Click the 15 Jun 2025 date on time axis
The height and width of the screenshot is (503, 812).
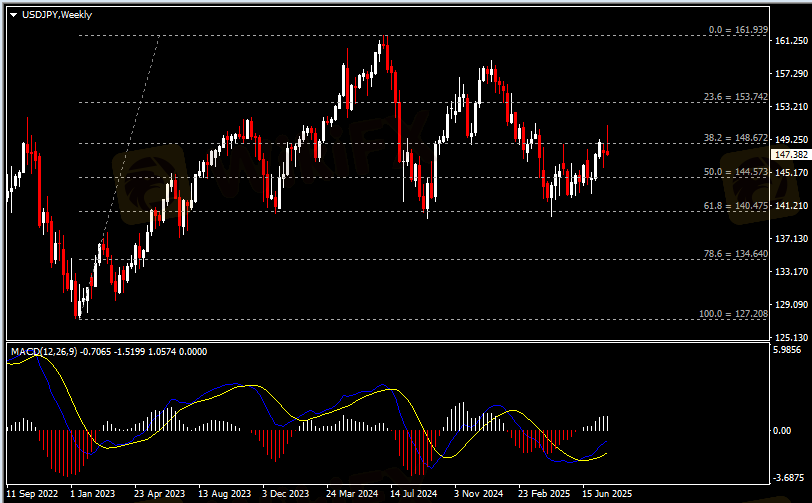[x=606, y=494]
